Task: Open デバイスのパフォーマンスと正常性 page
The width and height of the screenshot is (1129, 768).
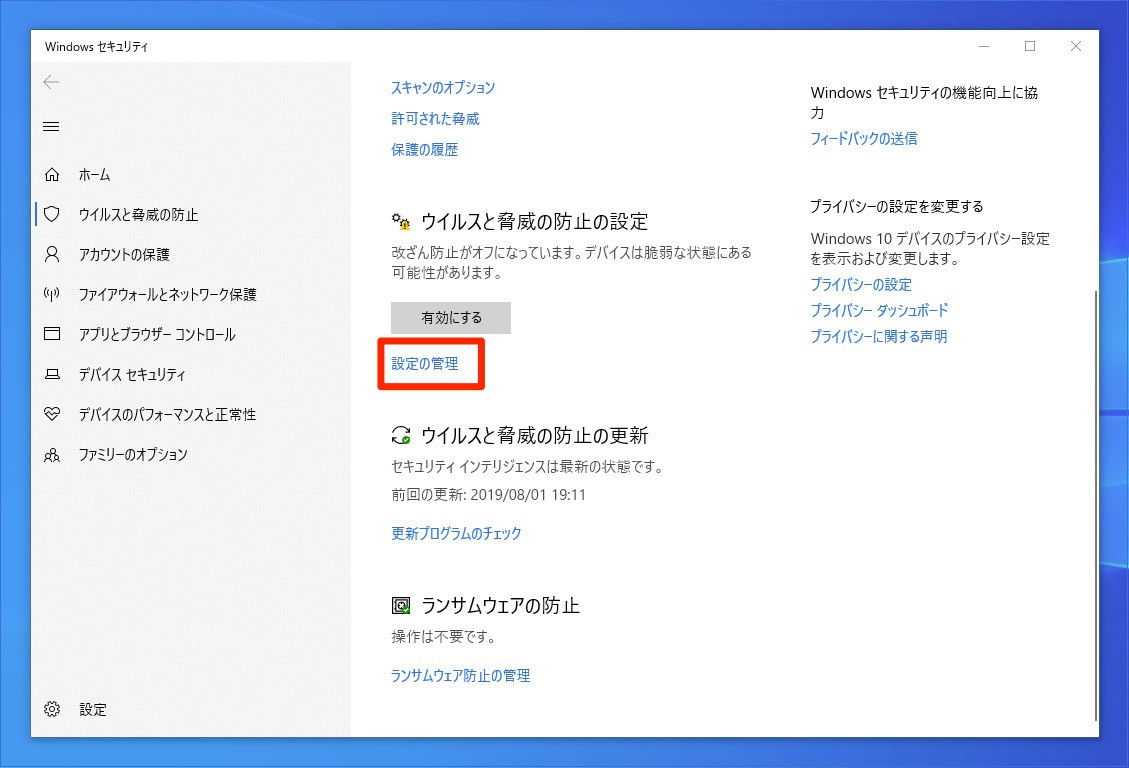Action: click(x=167, y=415)
